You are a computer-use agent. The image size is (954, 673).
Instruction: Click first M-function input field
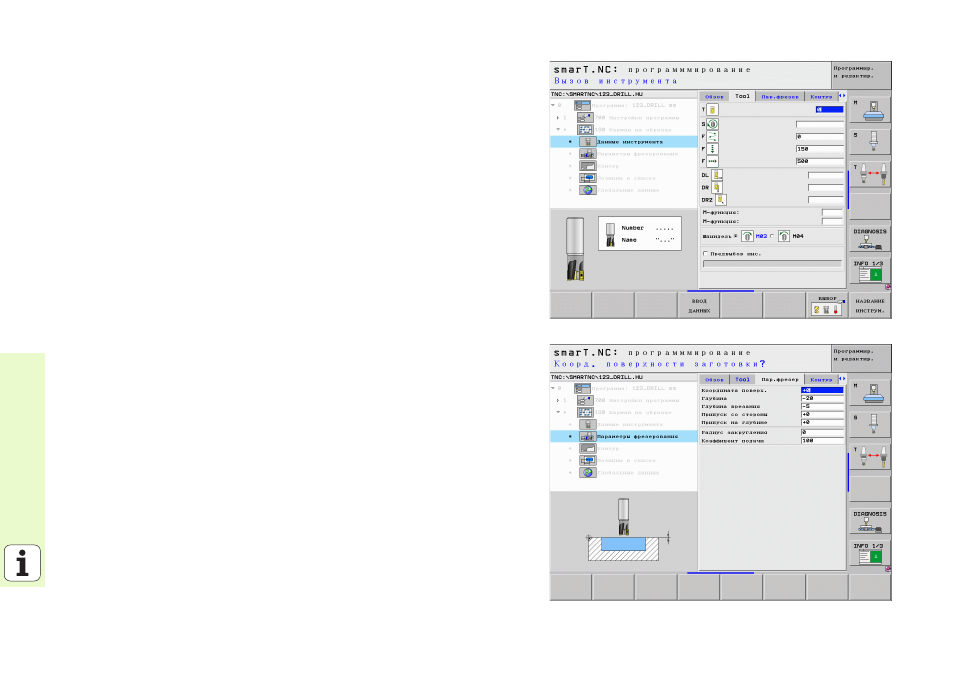coord(832,212)
